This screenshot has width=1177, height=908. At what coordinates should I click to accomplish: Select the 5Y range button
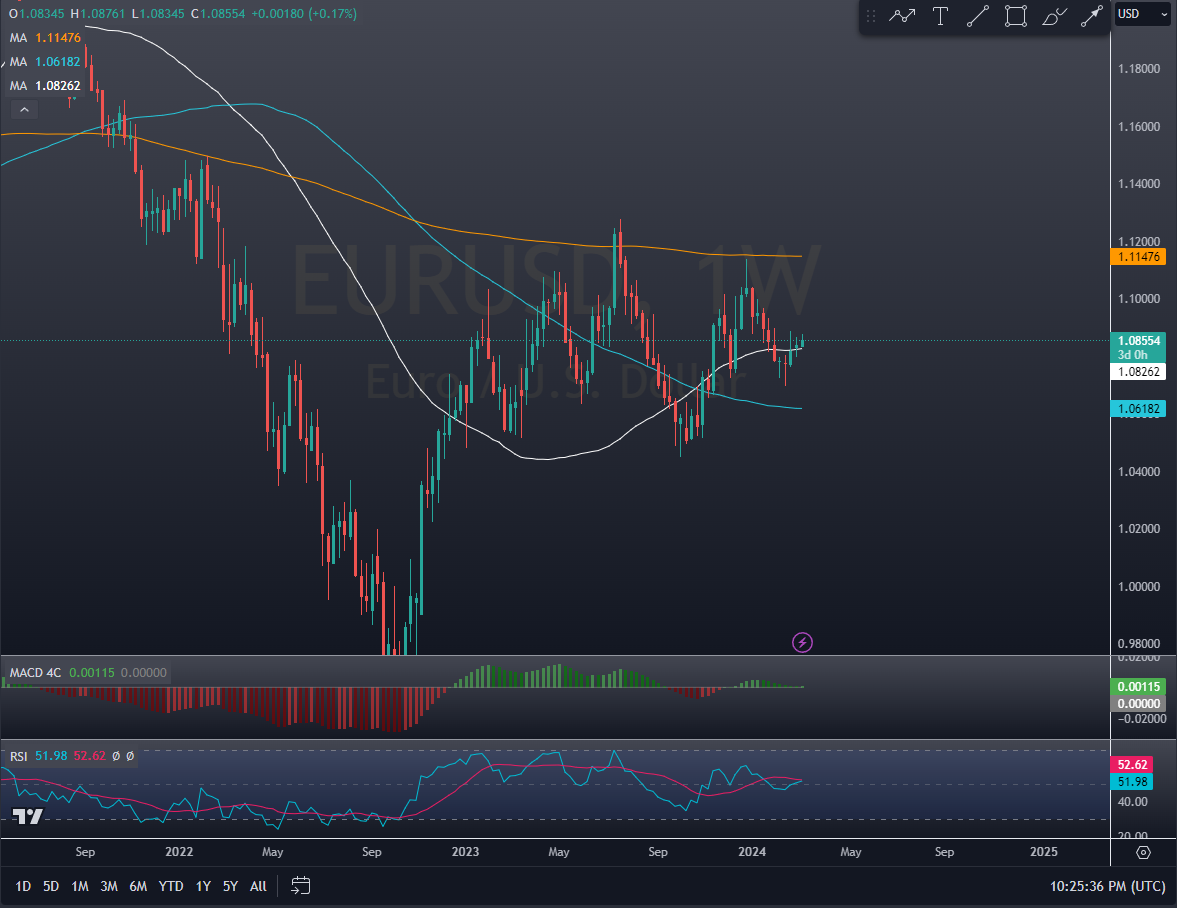230,886
